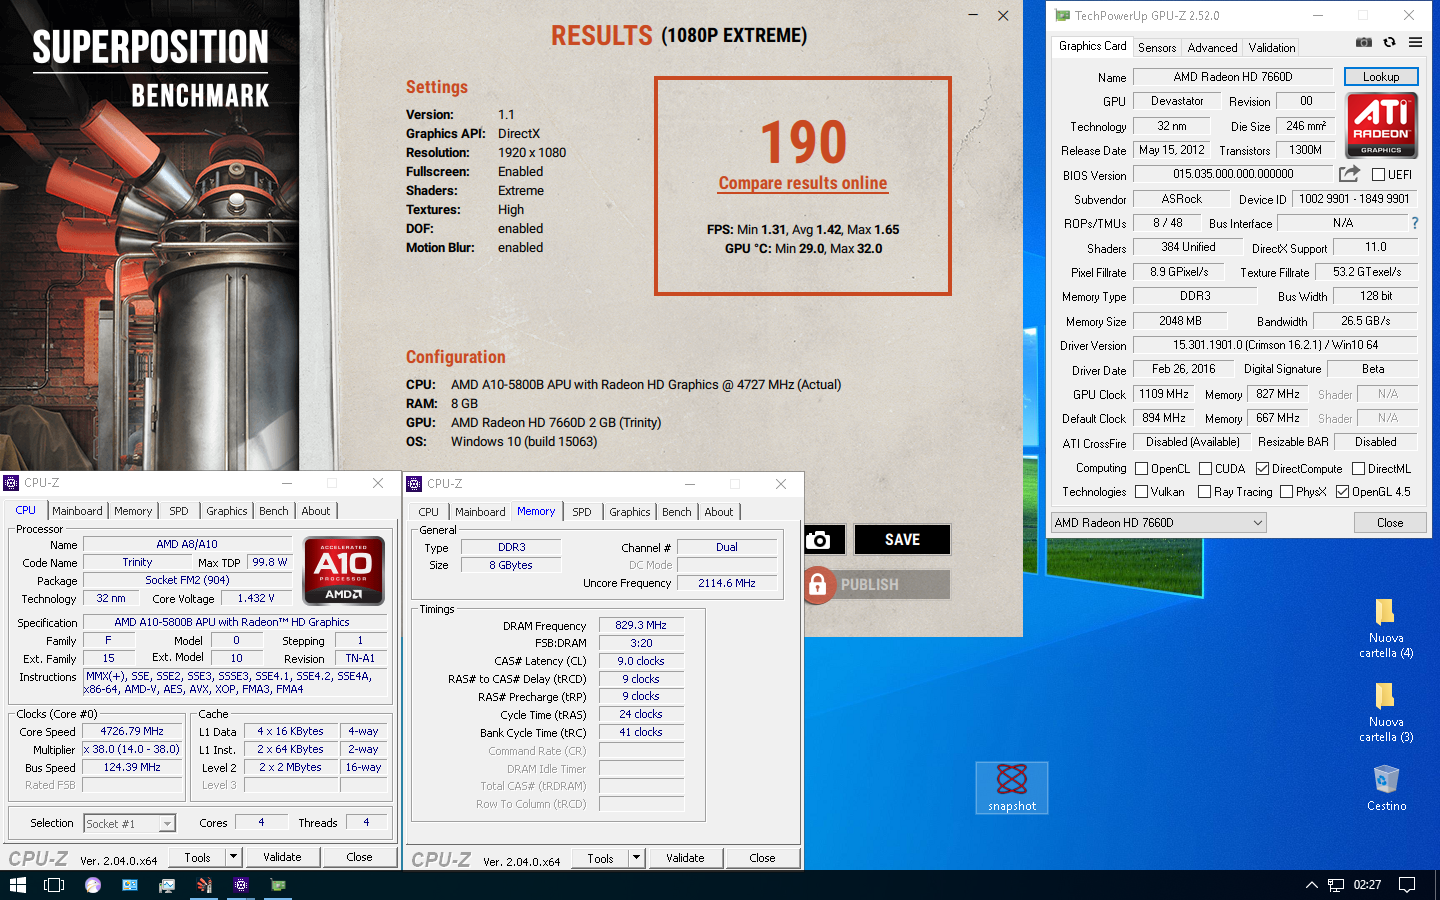Click the Task View taskbar button
Screen dimensions: 1440x900
click(x=54, y=885)
